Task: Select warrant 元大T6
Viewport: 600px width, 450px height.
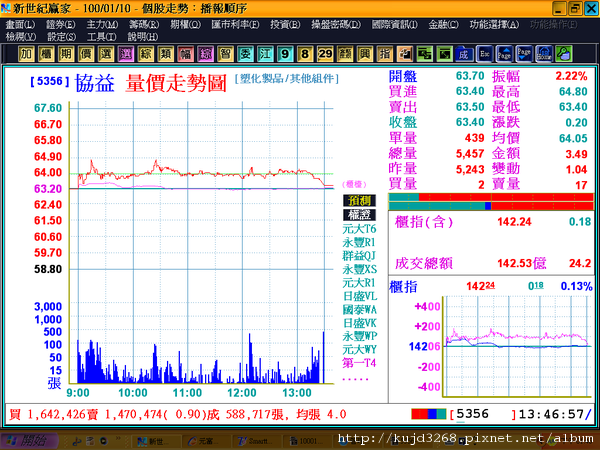Action: [359, 229]
